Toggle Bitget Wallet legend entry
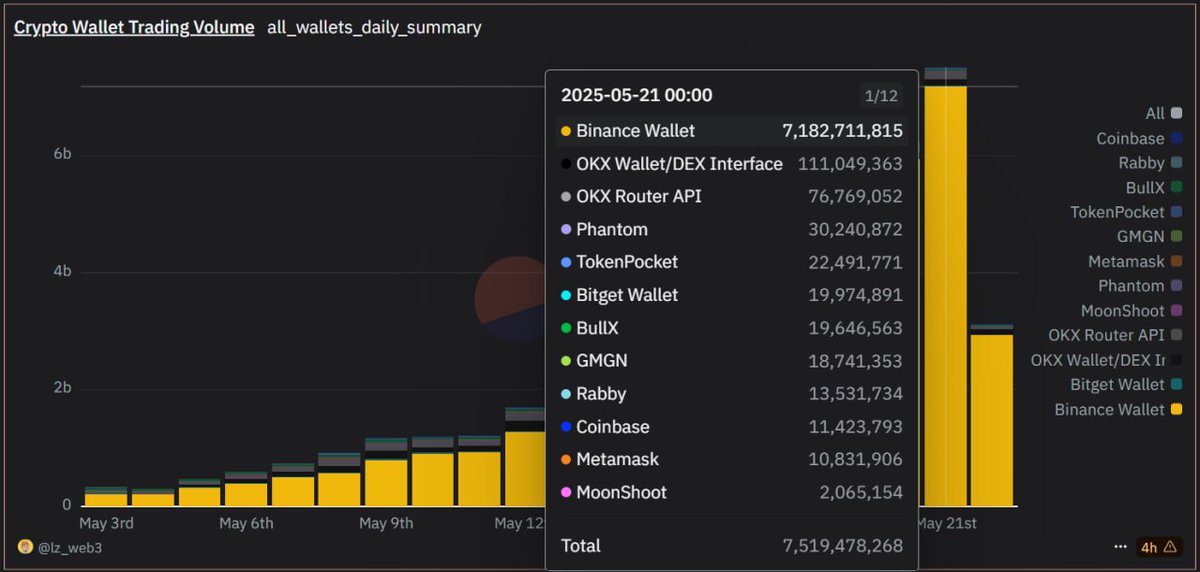Viewport: 1200px width, 572px height. tap(1126, 384)
